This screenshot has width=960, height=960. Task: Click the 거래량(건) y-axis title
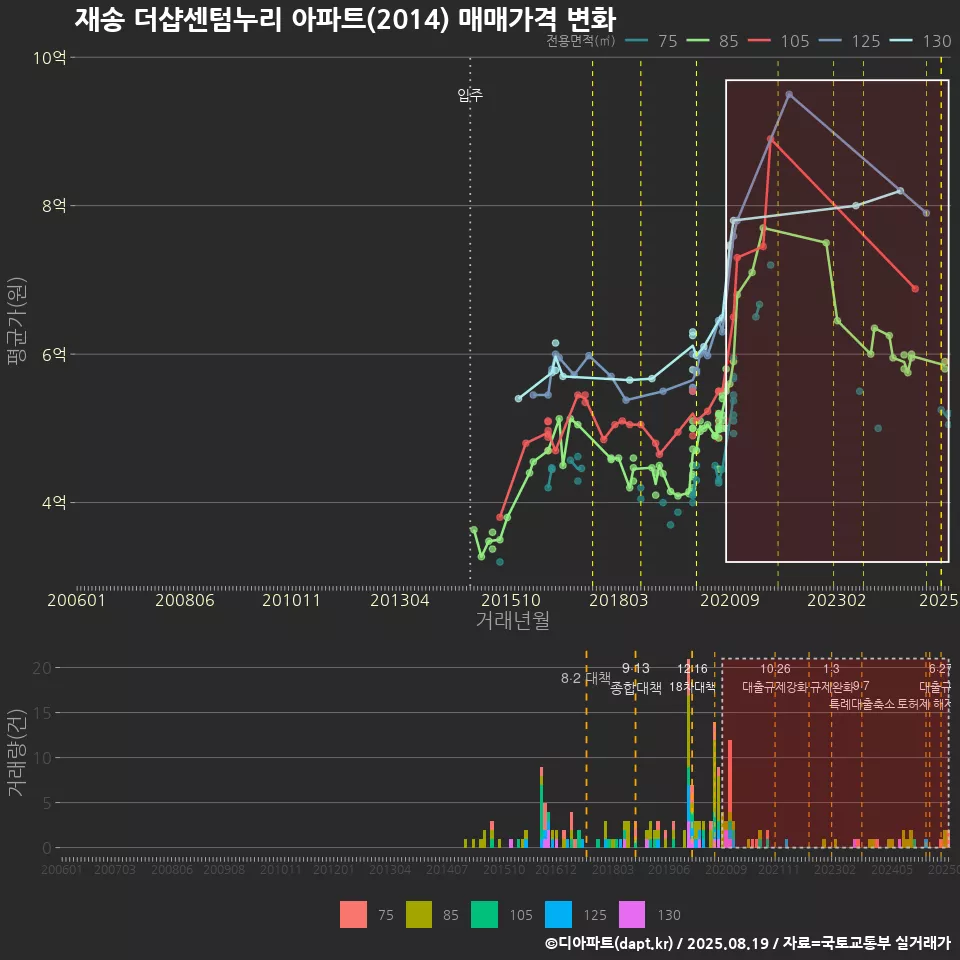click(17, 753)
